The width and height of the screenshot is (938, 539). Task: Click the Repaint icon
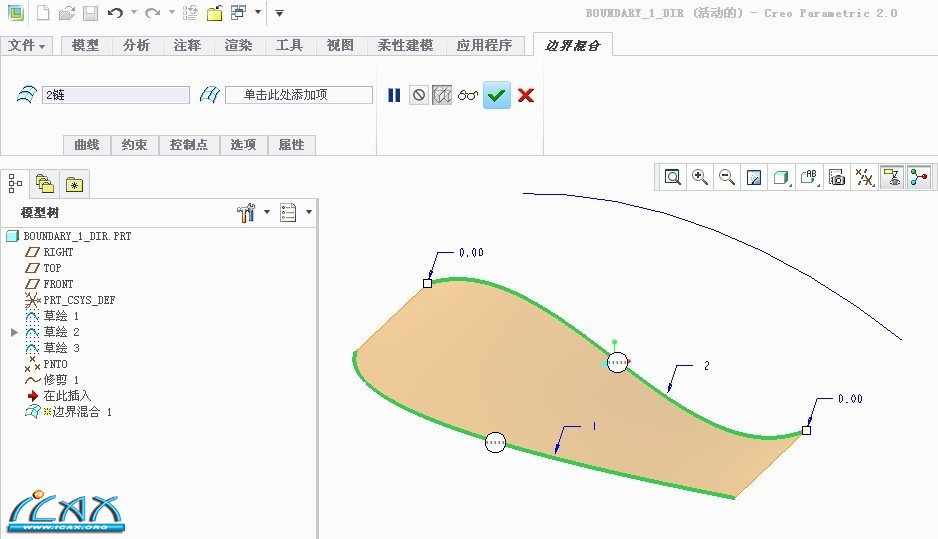[x=754, y=178]
